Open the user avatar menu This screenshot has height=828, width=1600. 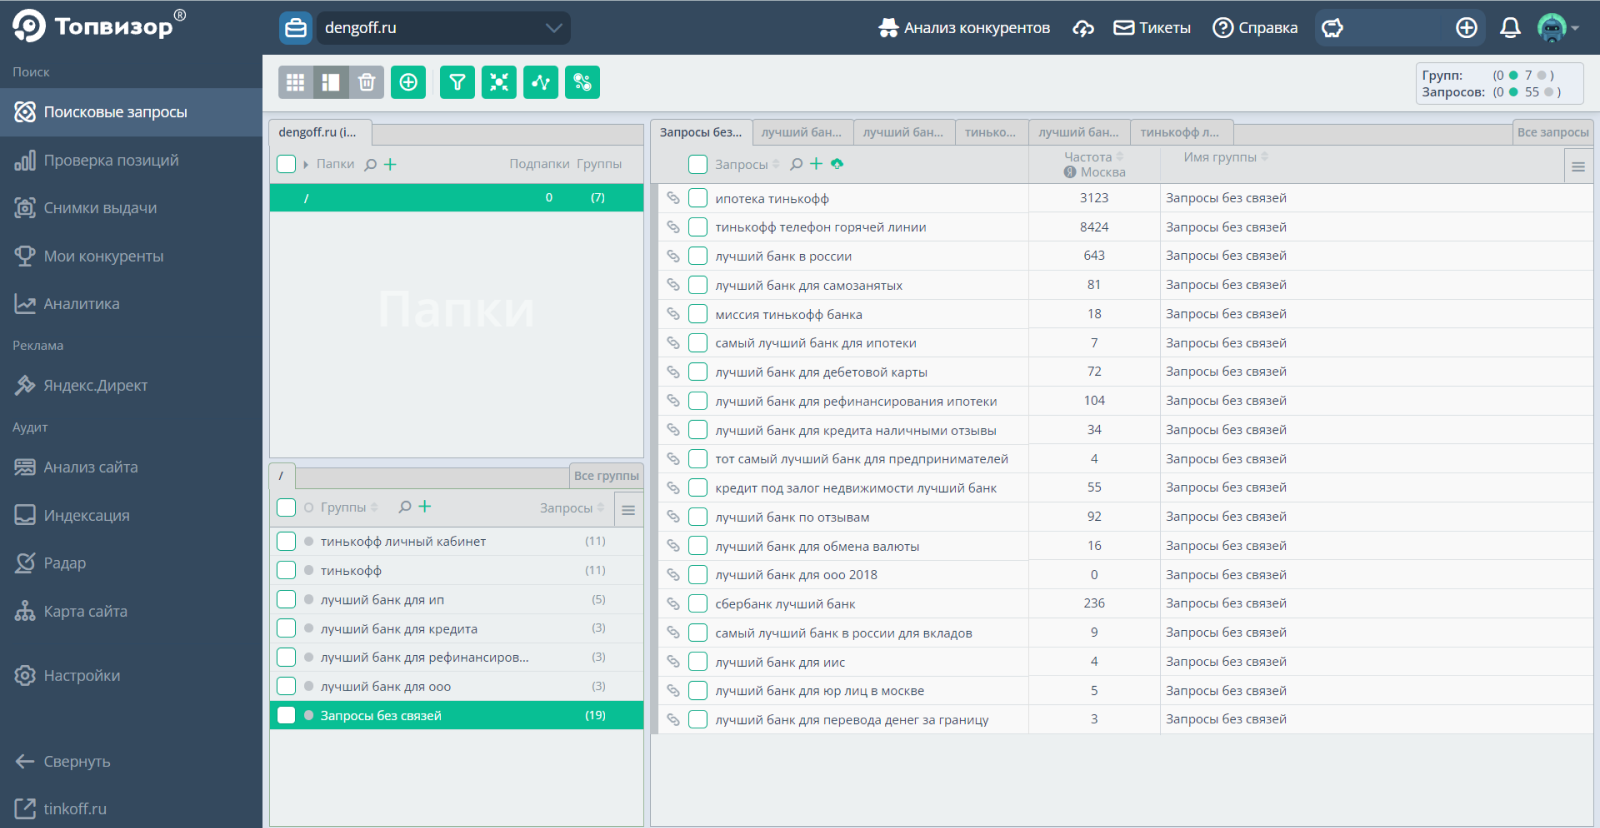click(x=1557, y=28)
